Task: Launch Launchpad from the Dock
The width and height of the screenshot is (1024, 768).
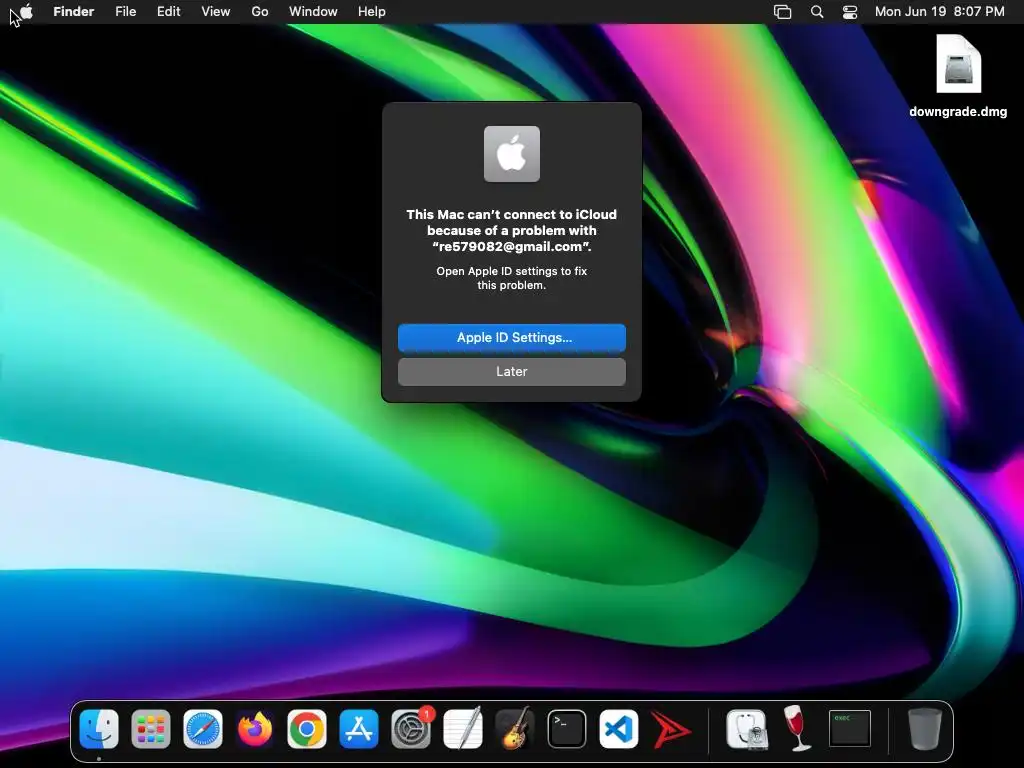Action: 151,729
